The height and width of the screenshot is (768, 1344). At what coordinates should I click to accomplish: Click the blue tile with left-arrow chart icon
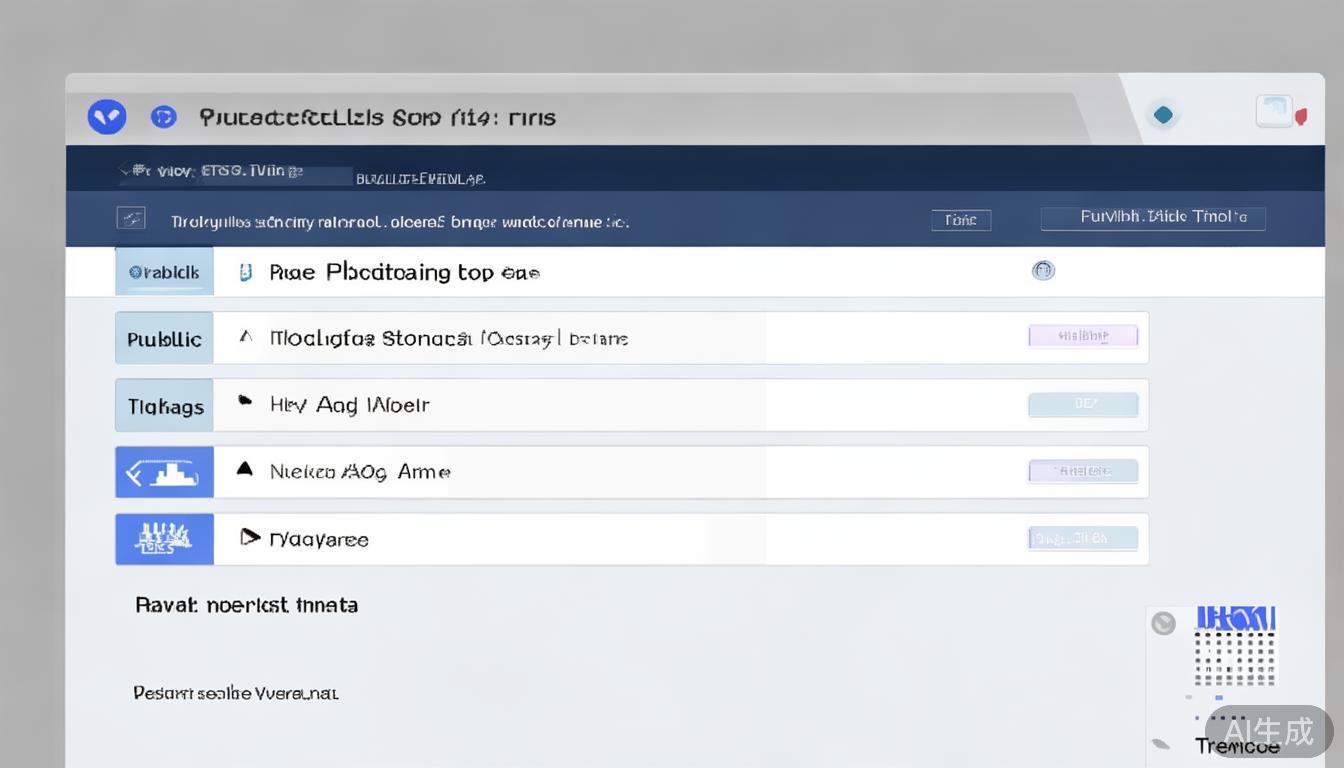164,472
